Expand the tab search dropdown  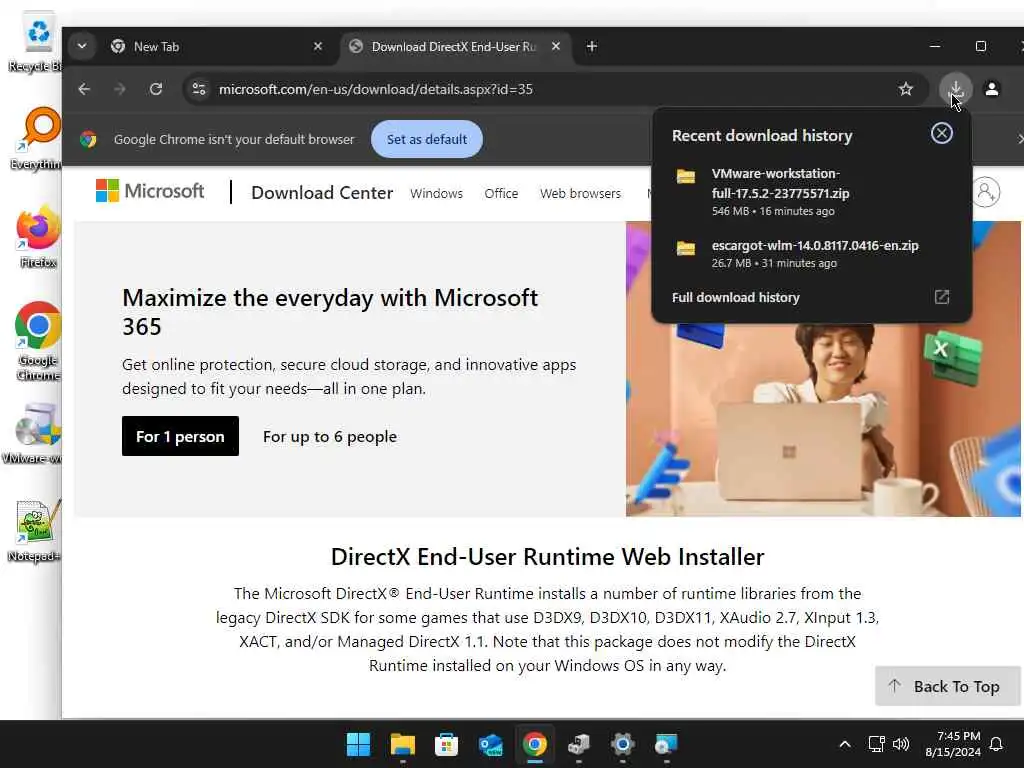[82, 46]
